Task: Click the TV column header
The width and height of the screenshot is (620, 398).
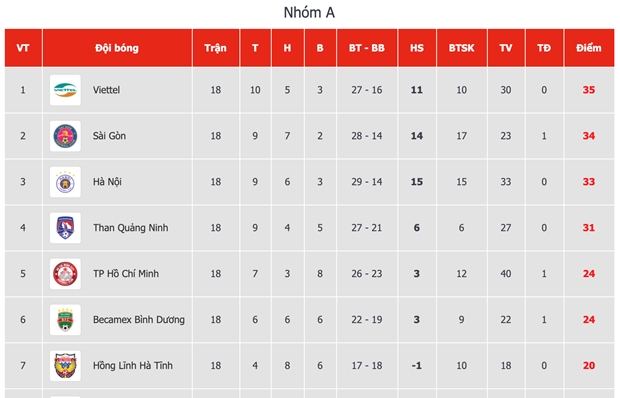Action: click(x=506, y=48)
